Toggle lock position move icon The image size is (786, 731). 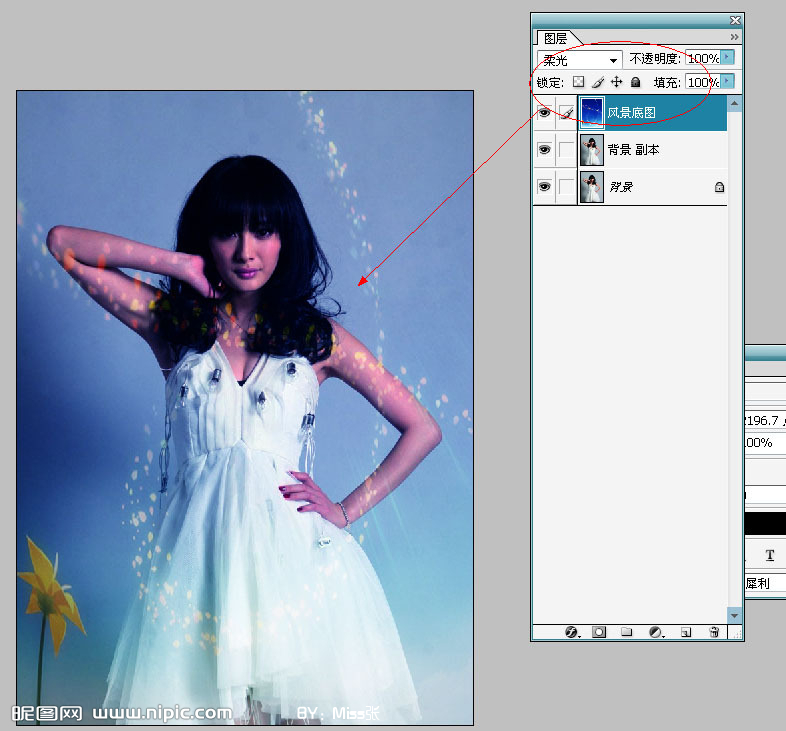617,82
